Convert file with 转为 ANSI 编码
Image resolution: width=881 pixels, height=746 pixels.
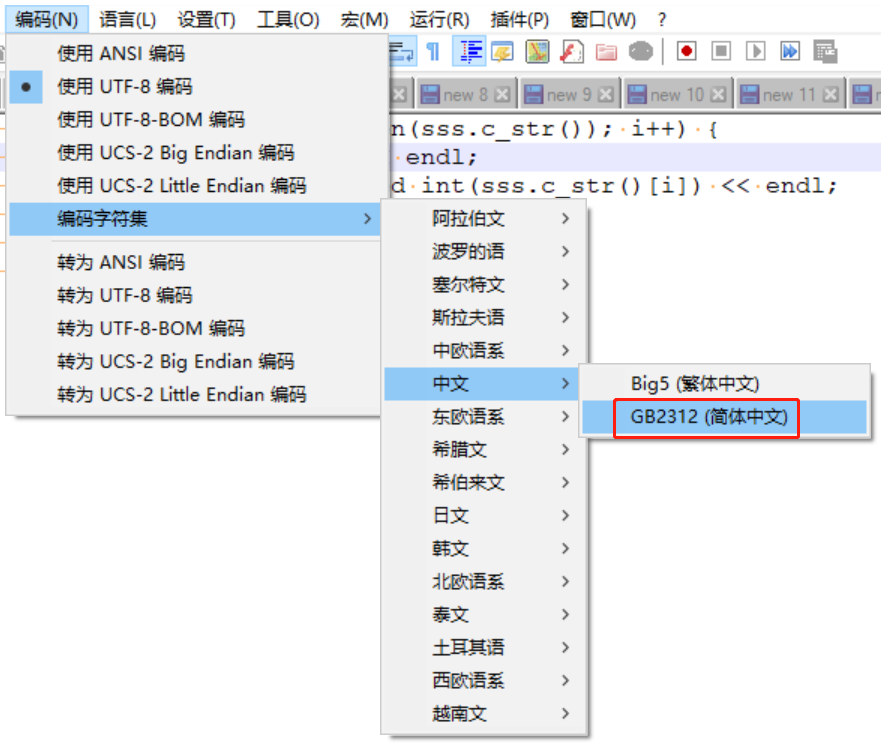click(x=195, y=262)
